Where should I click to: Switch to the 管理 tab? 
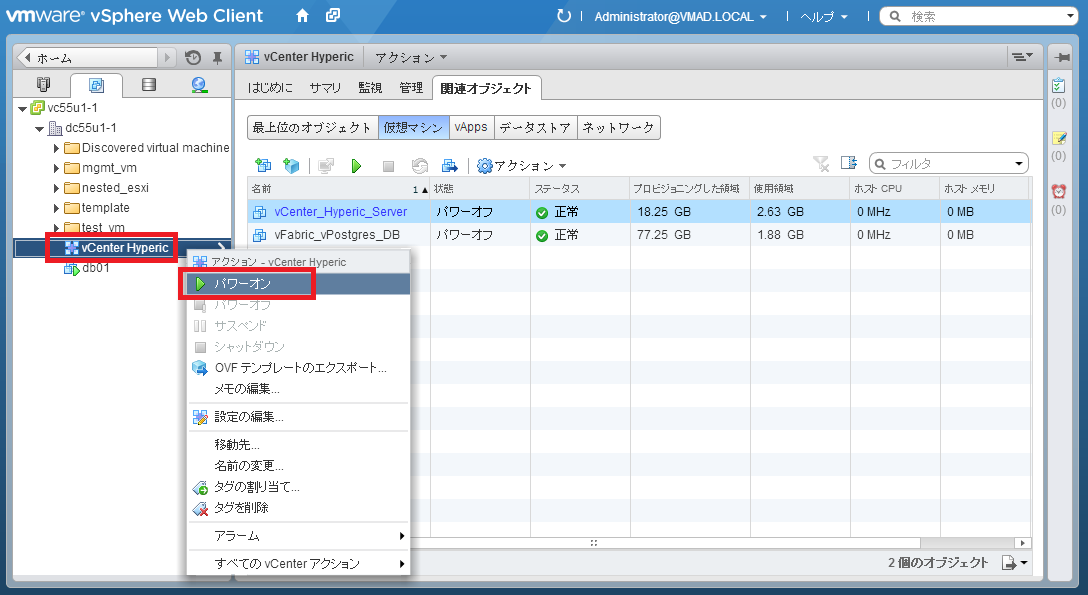click(x=411, y=88)
